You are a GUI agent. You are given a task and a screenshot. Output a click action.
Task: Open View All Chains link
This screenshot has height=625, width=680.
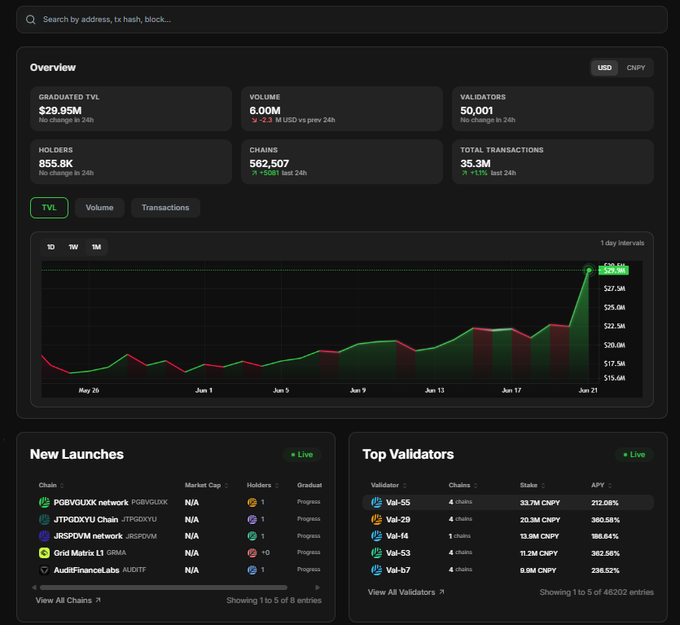pos(68,600)
